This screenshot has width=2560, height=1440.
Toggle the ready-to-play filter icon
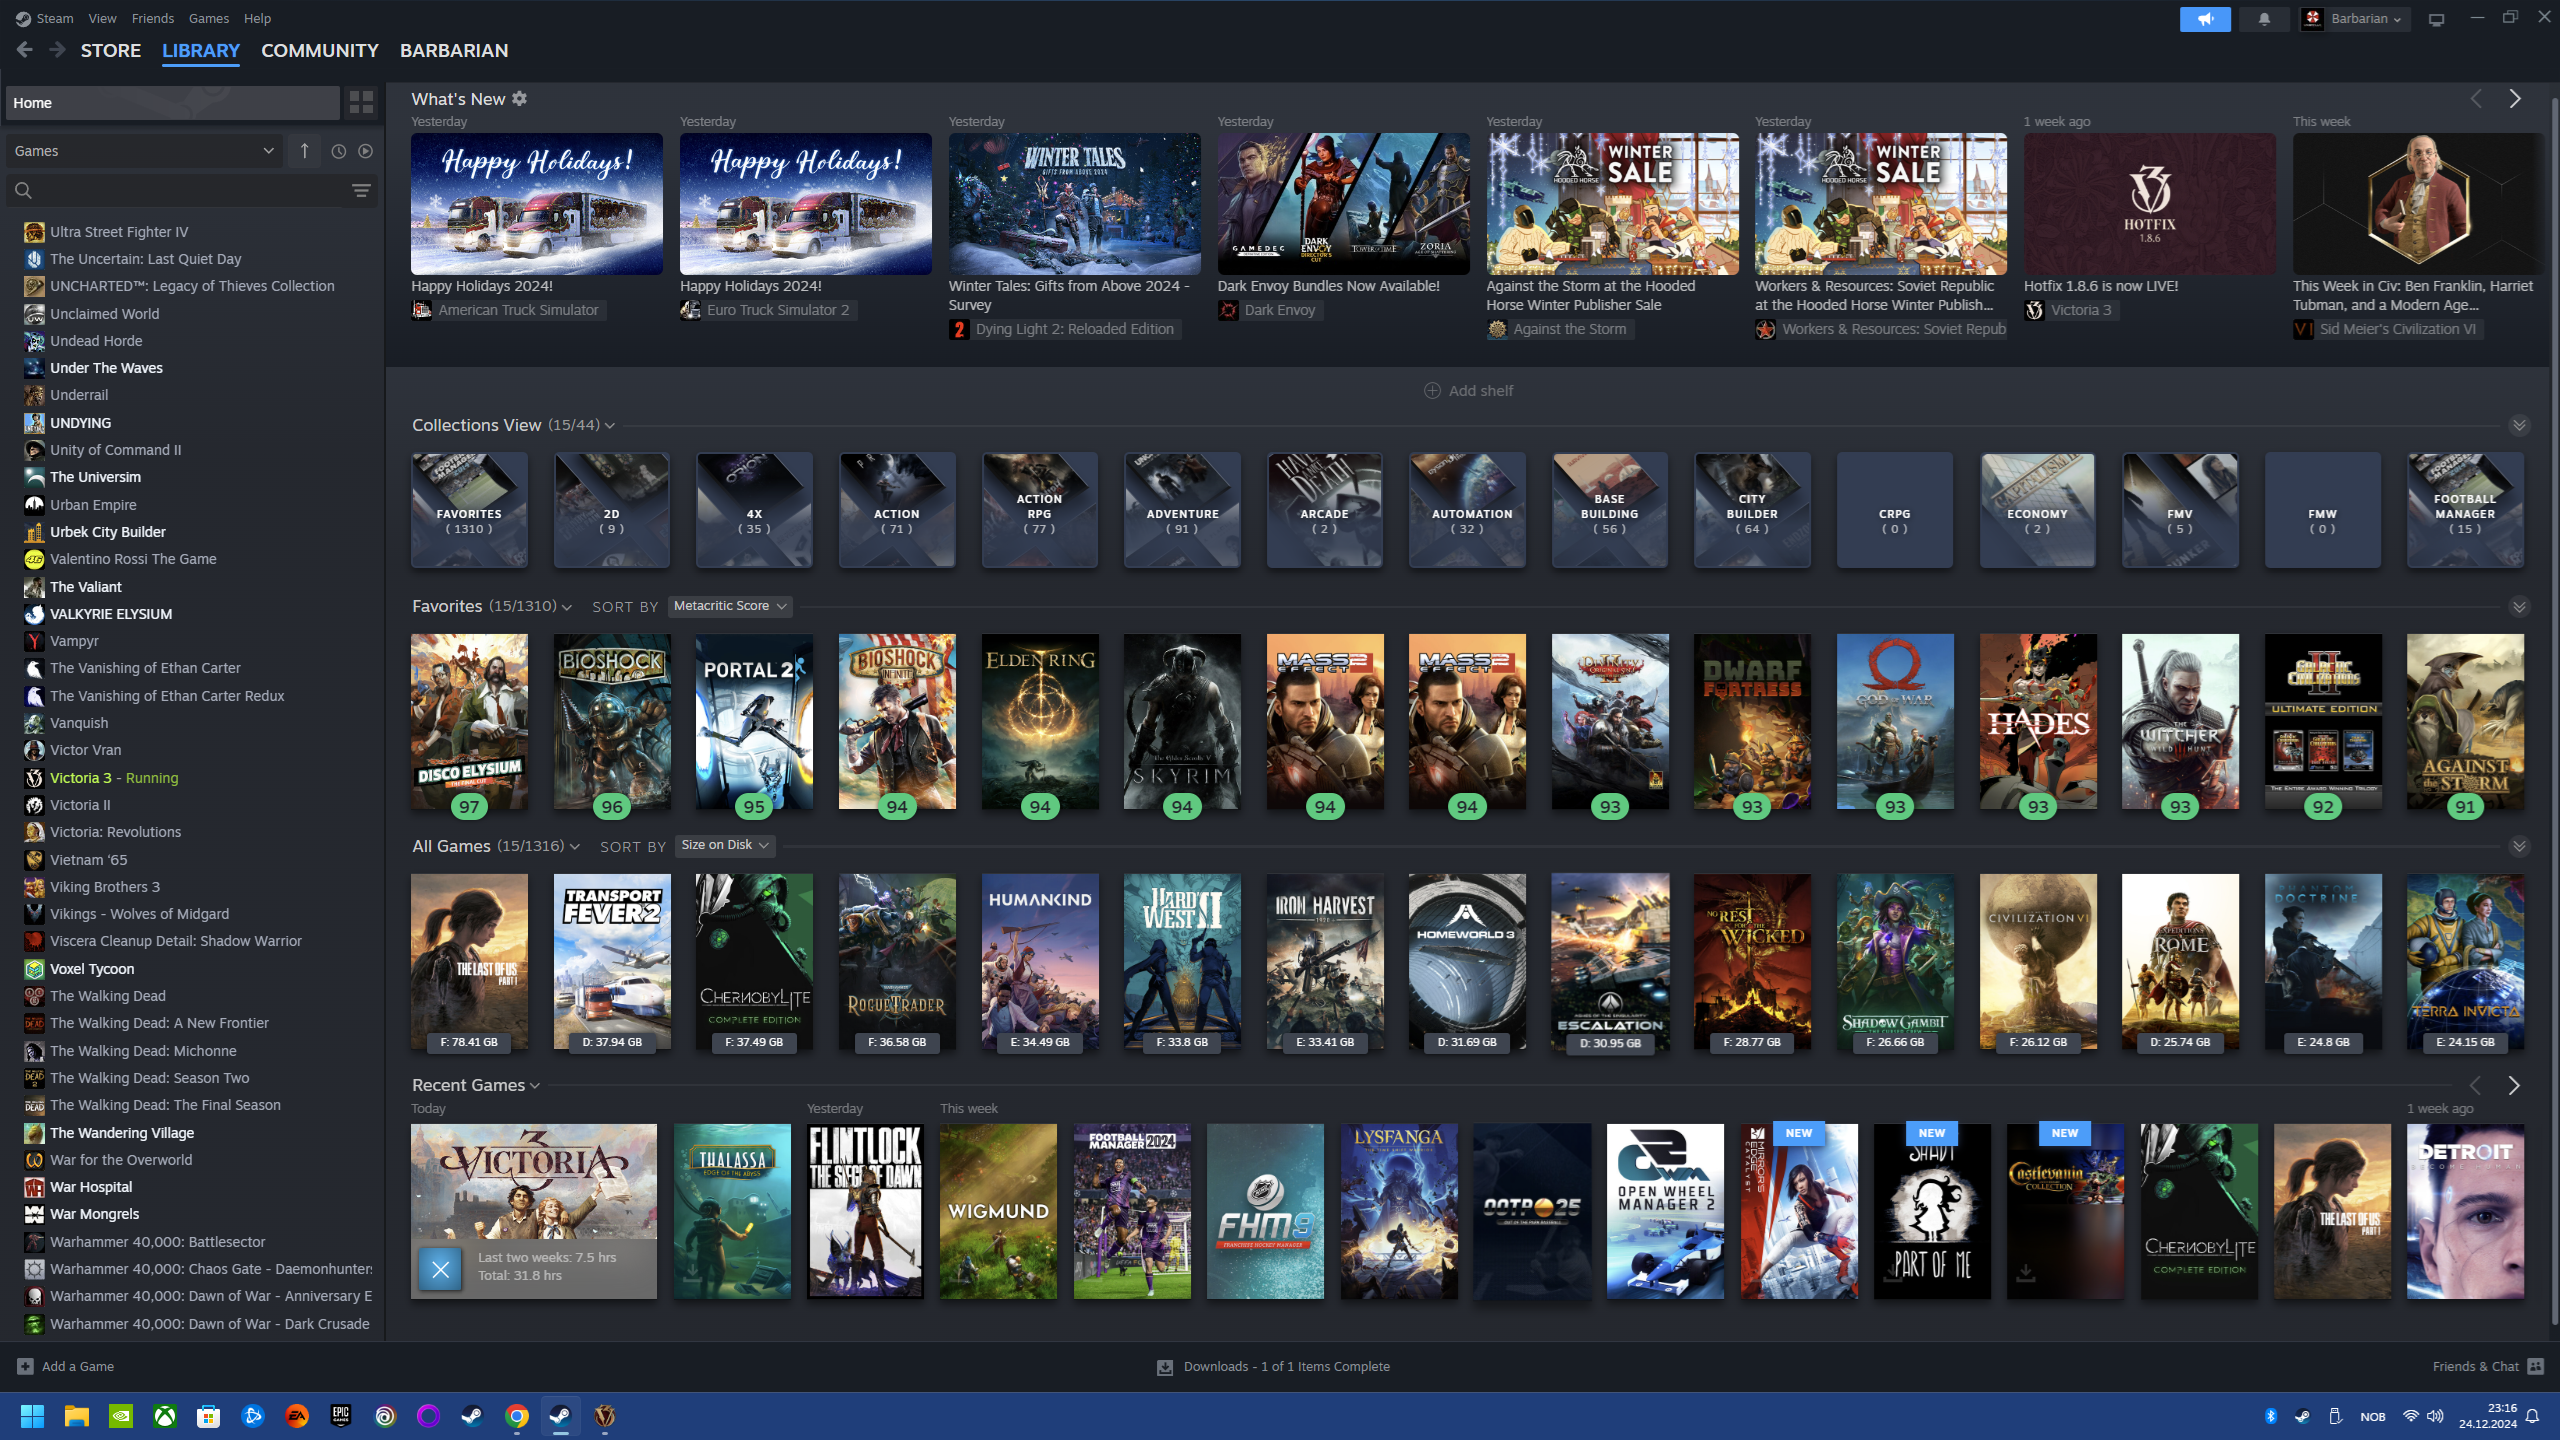coord(366,151)
